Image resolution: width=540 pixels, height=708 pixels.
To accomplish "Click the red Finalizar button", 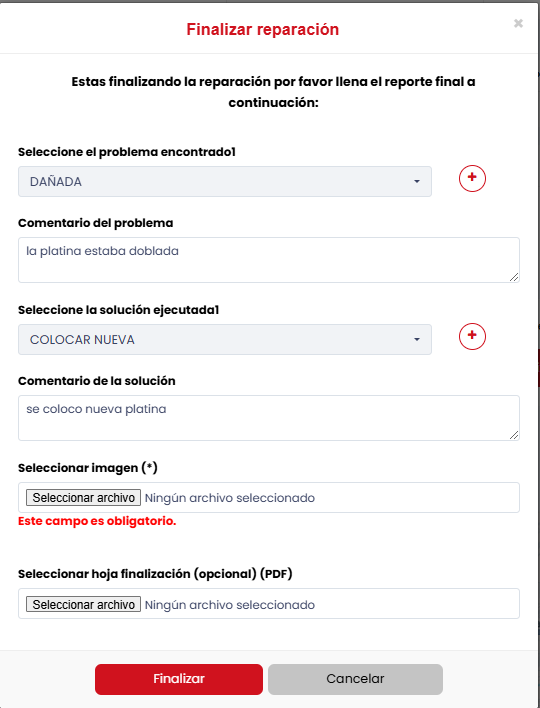I will pos(179,679).
